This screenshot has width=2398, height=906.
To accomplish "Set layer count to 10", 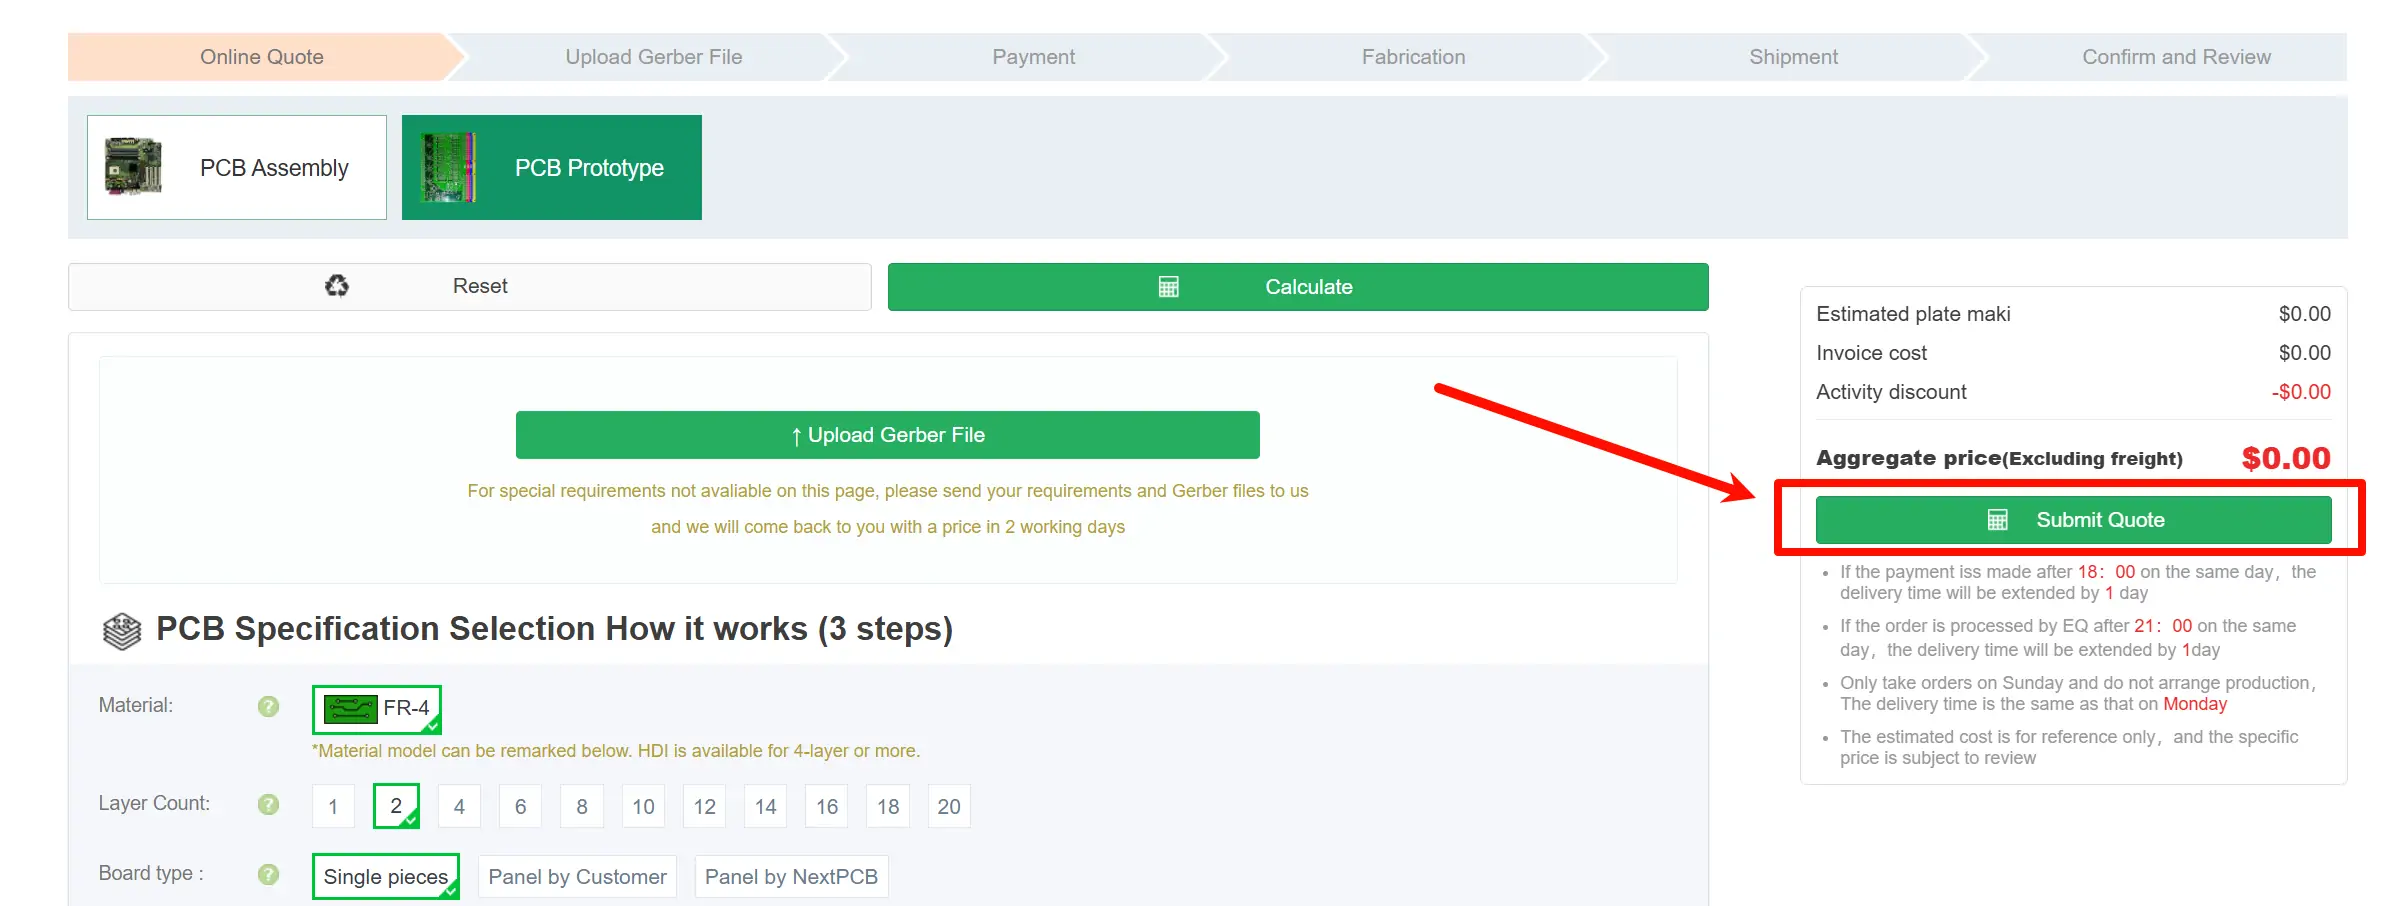I will [643, 806].
